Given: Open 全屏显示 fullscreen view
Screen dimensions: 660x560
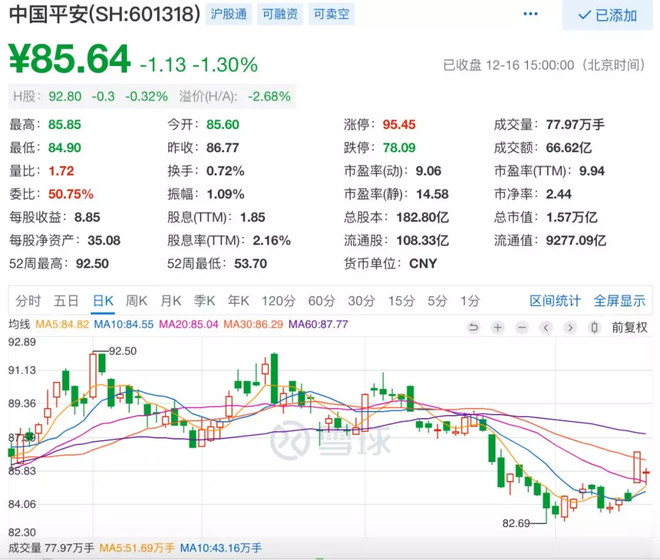Looking at the screenshot, I should [619, 301].
